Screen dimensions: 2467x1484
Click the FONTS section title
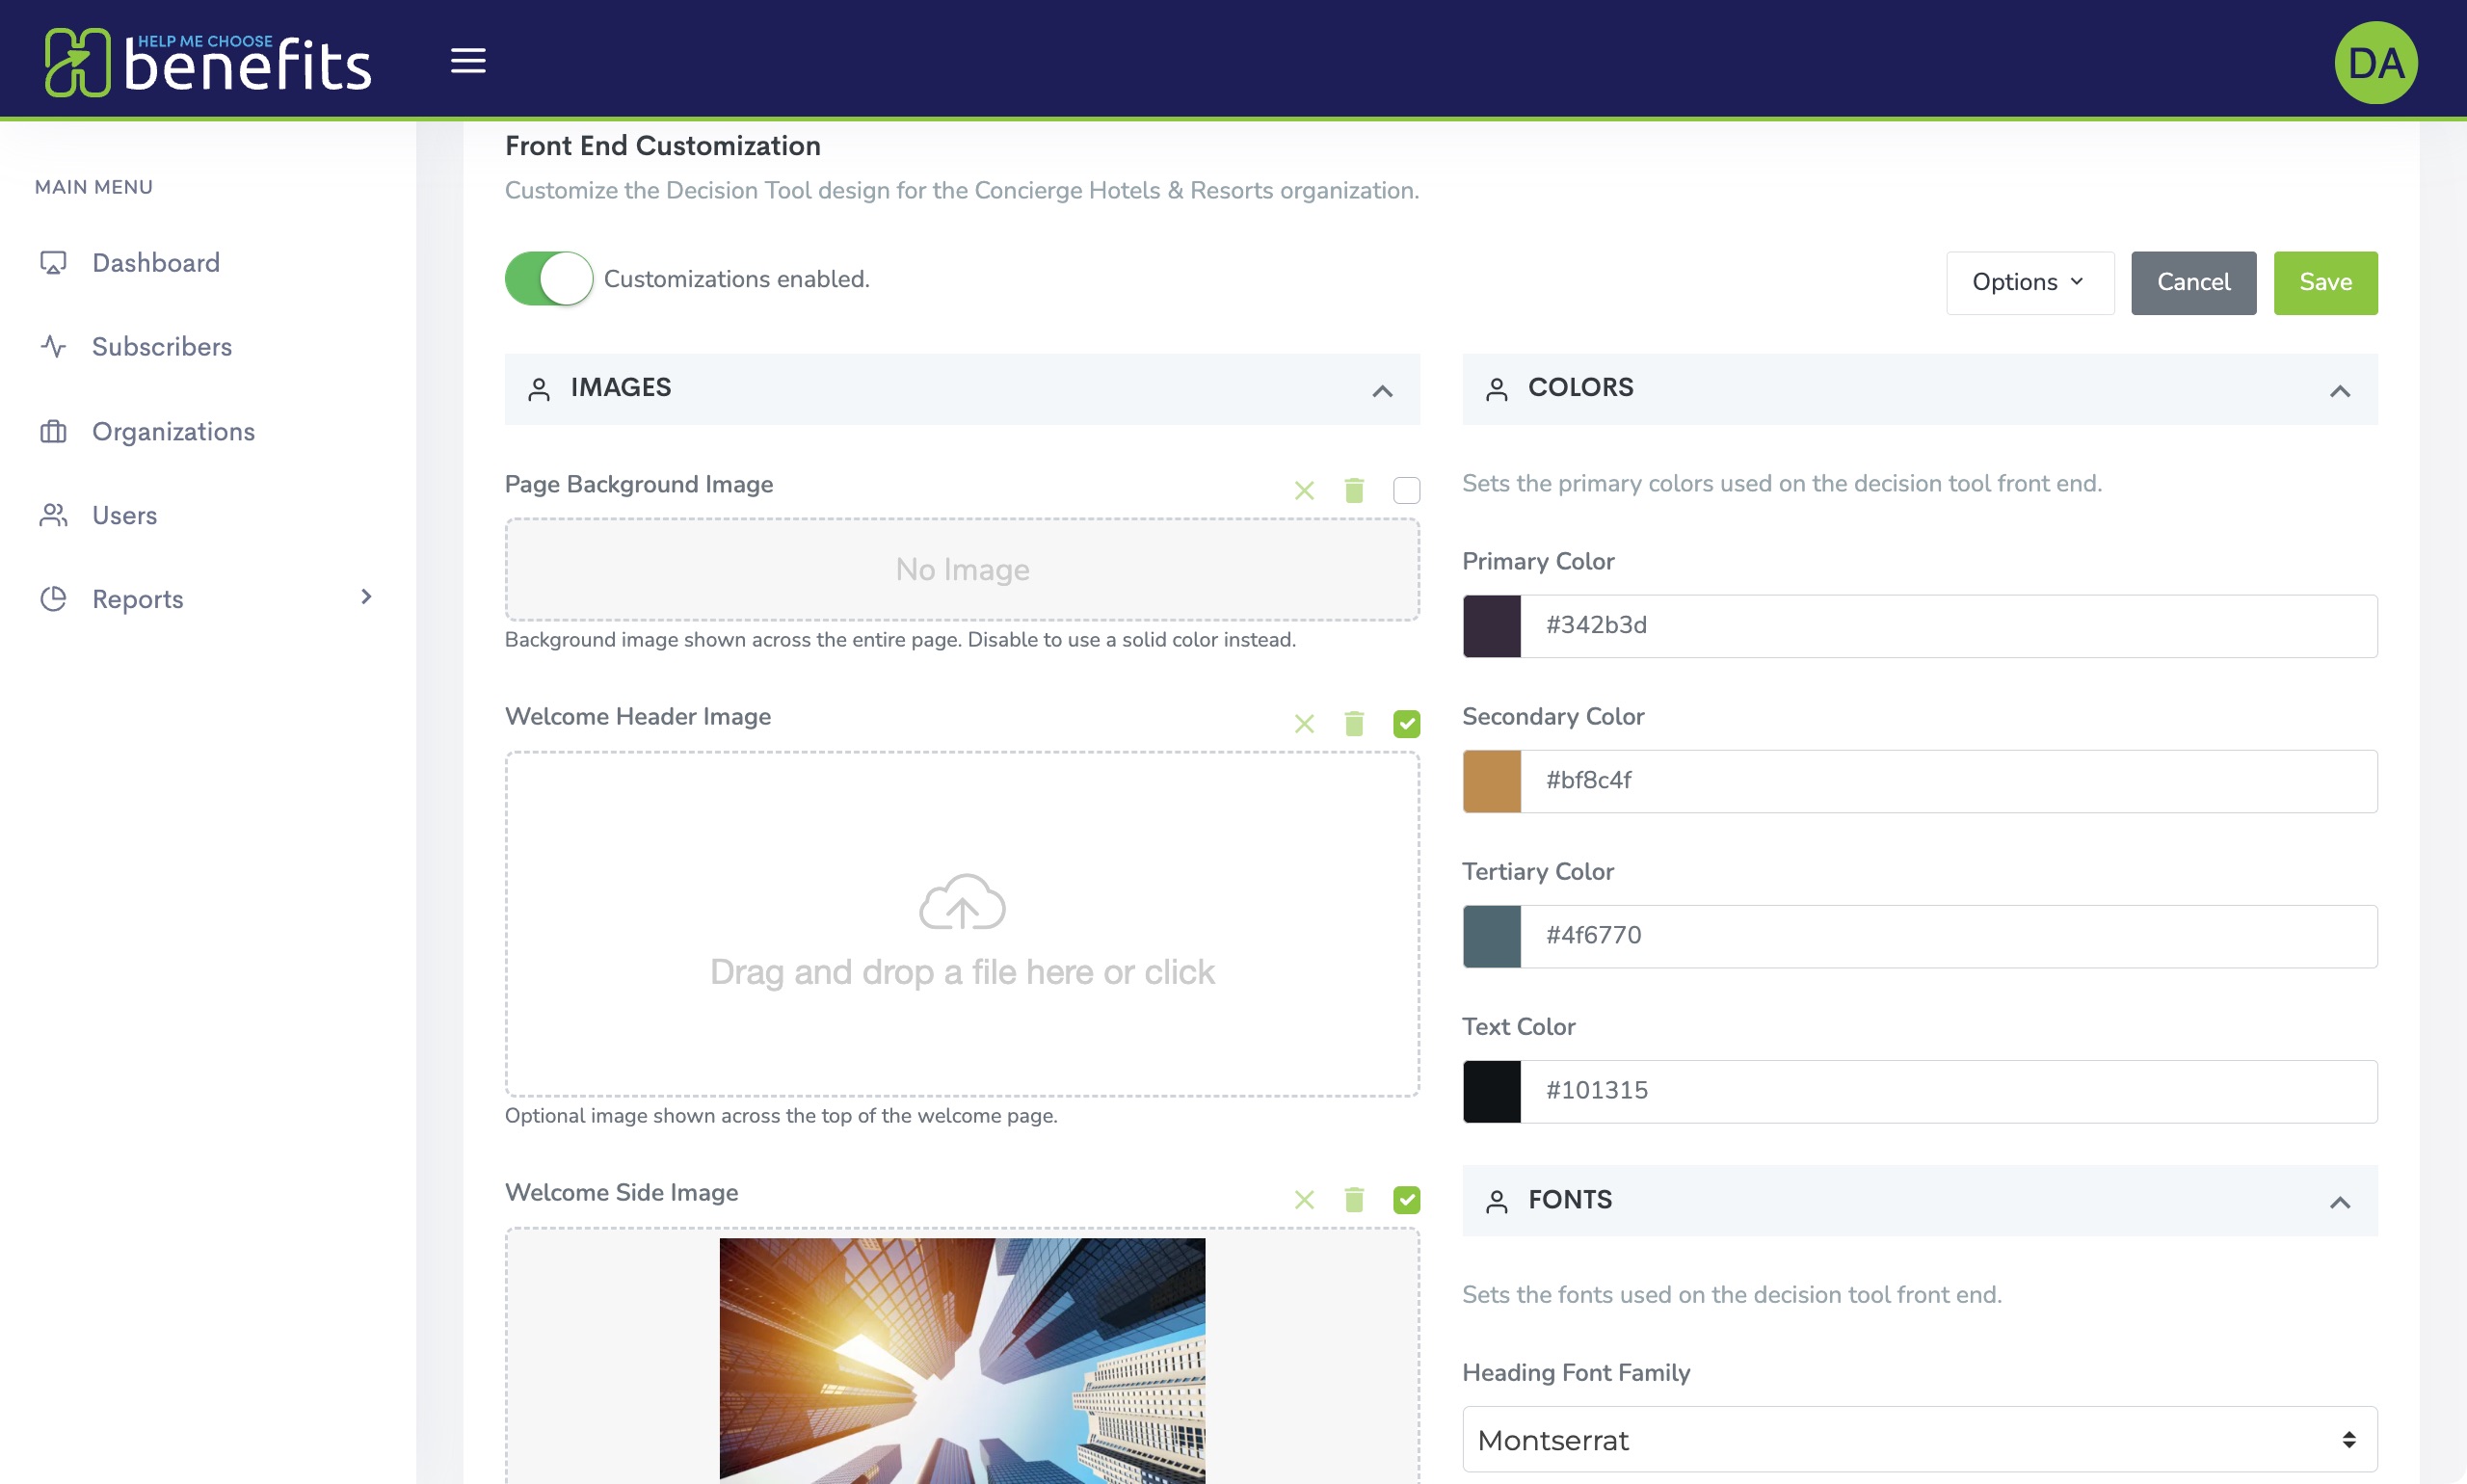click(x=1570, y=1200)
